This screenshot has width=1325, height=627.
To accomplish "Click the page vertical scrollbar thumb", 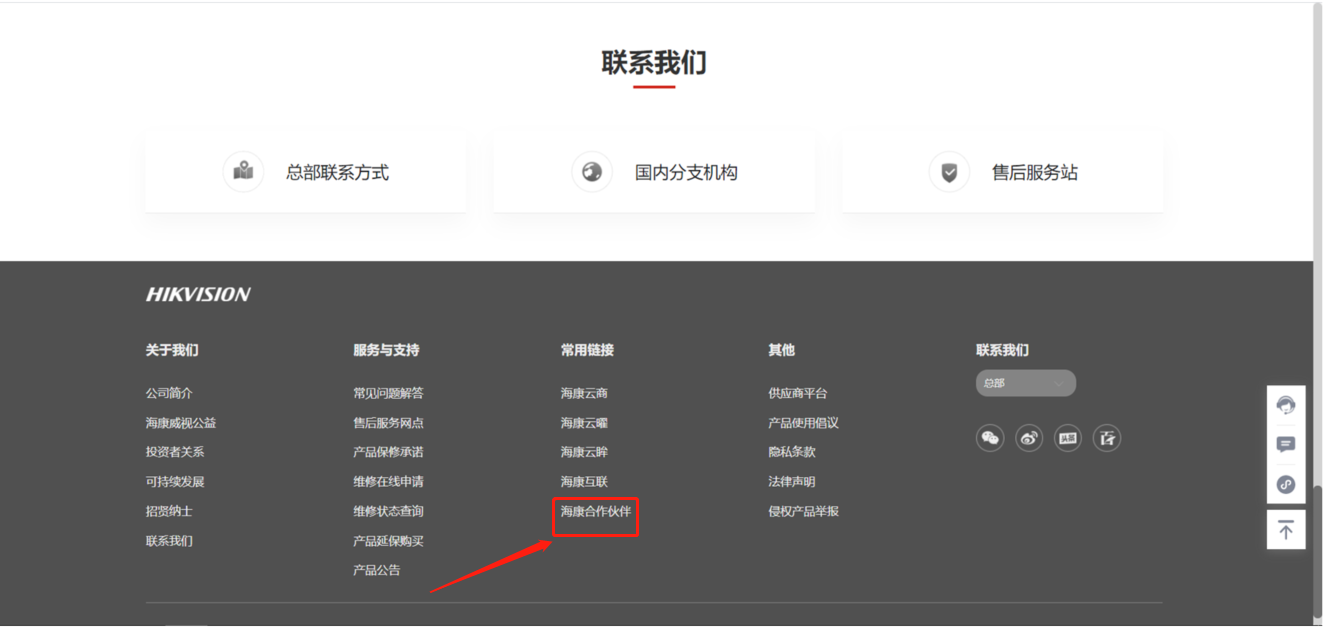I will click(x=1318, y=550).
